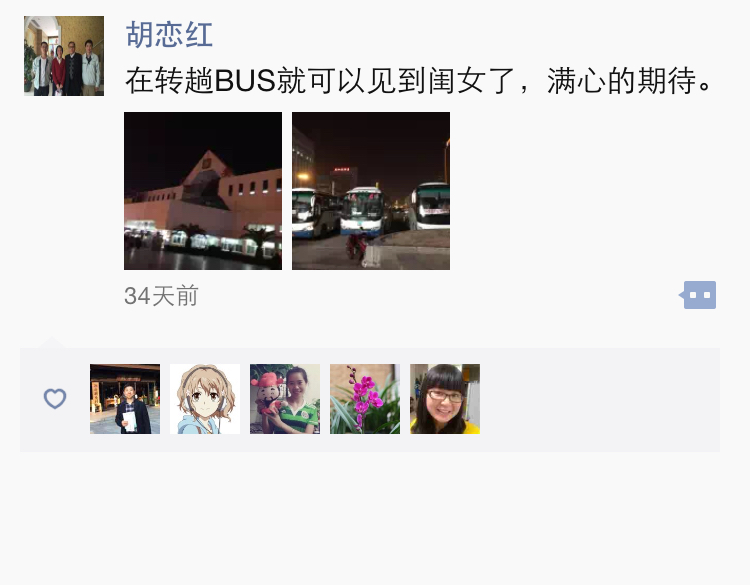Enlarge the parked buses photo
The image size is (750, 585).
pos(371,191)
